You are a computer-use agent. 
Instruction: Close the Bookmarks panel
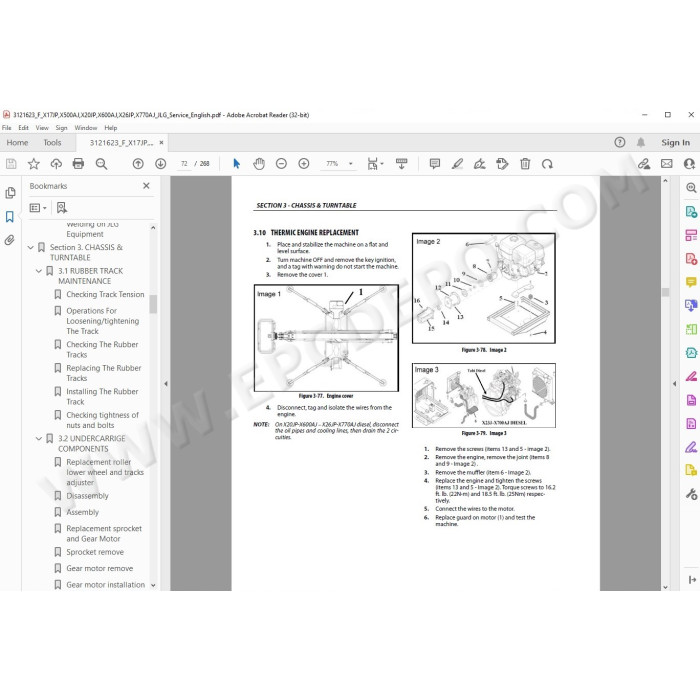tap(146, 186)
